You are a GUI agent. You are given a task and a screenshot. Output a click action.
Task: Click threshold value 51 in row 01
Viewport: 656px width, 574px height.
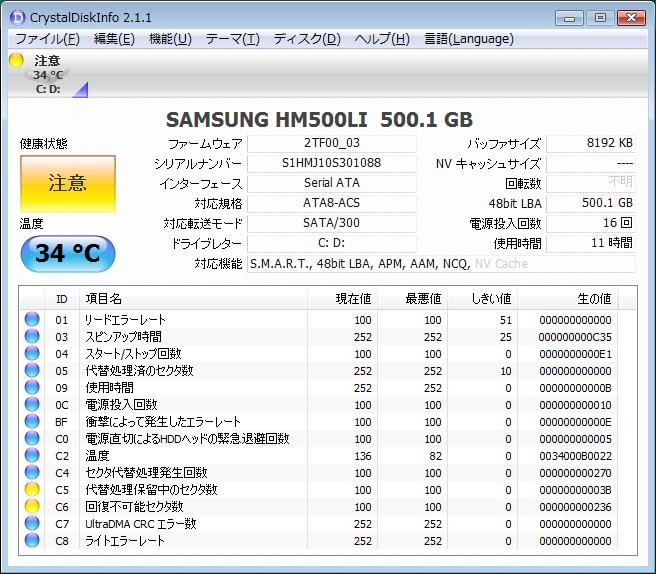point(506,320)
